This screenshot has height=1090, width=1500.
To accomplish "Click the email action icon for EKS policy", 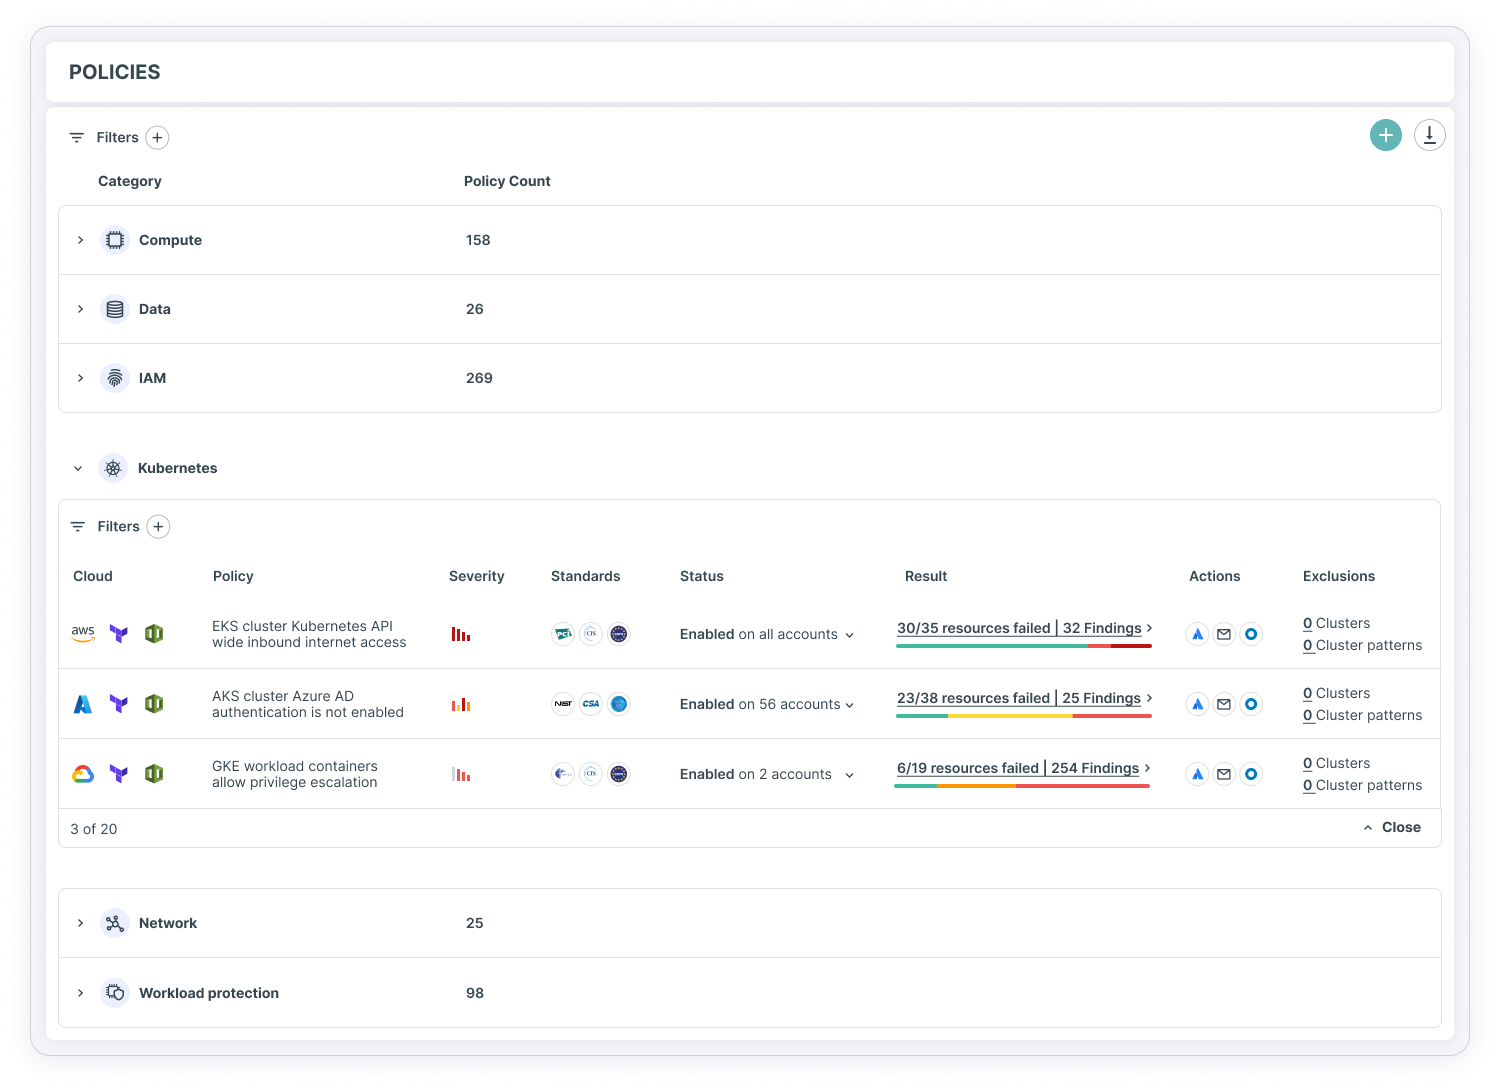I will pyautogui.click(x=1224, y=634).
